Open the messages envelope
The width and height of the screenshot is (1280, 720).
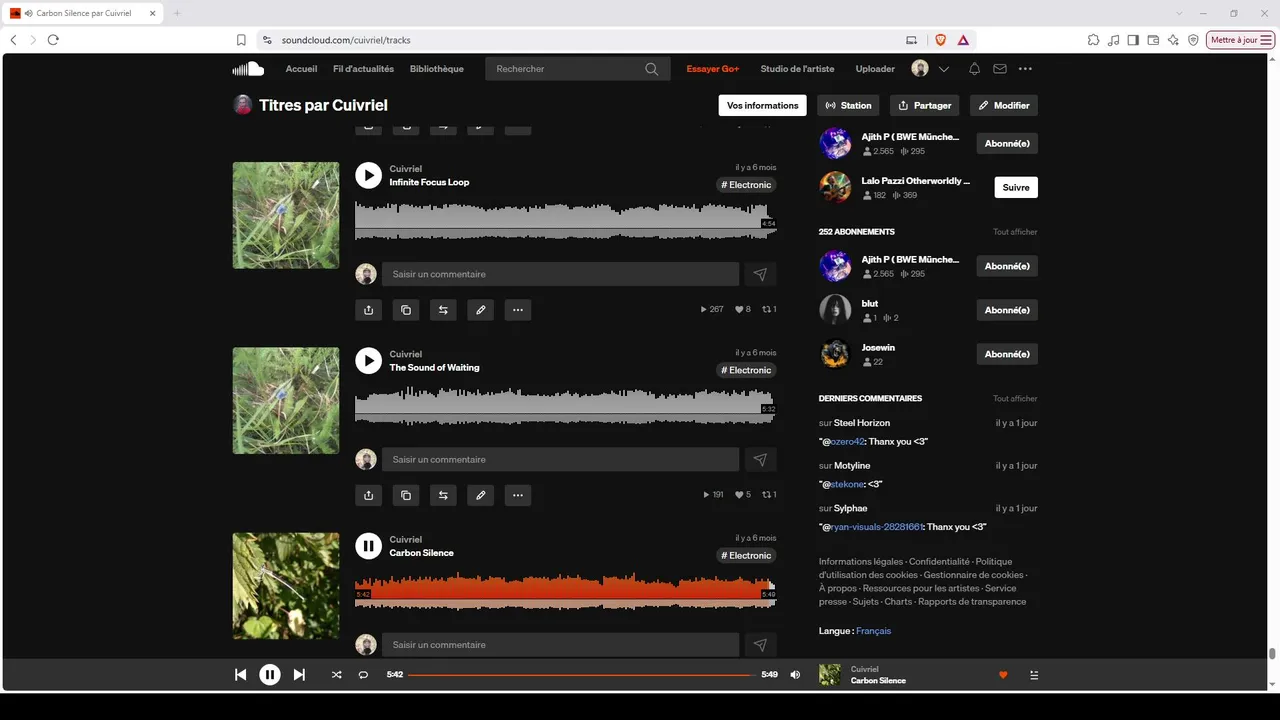(1000, 69)
